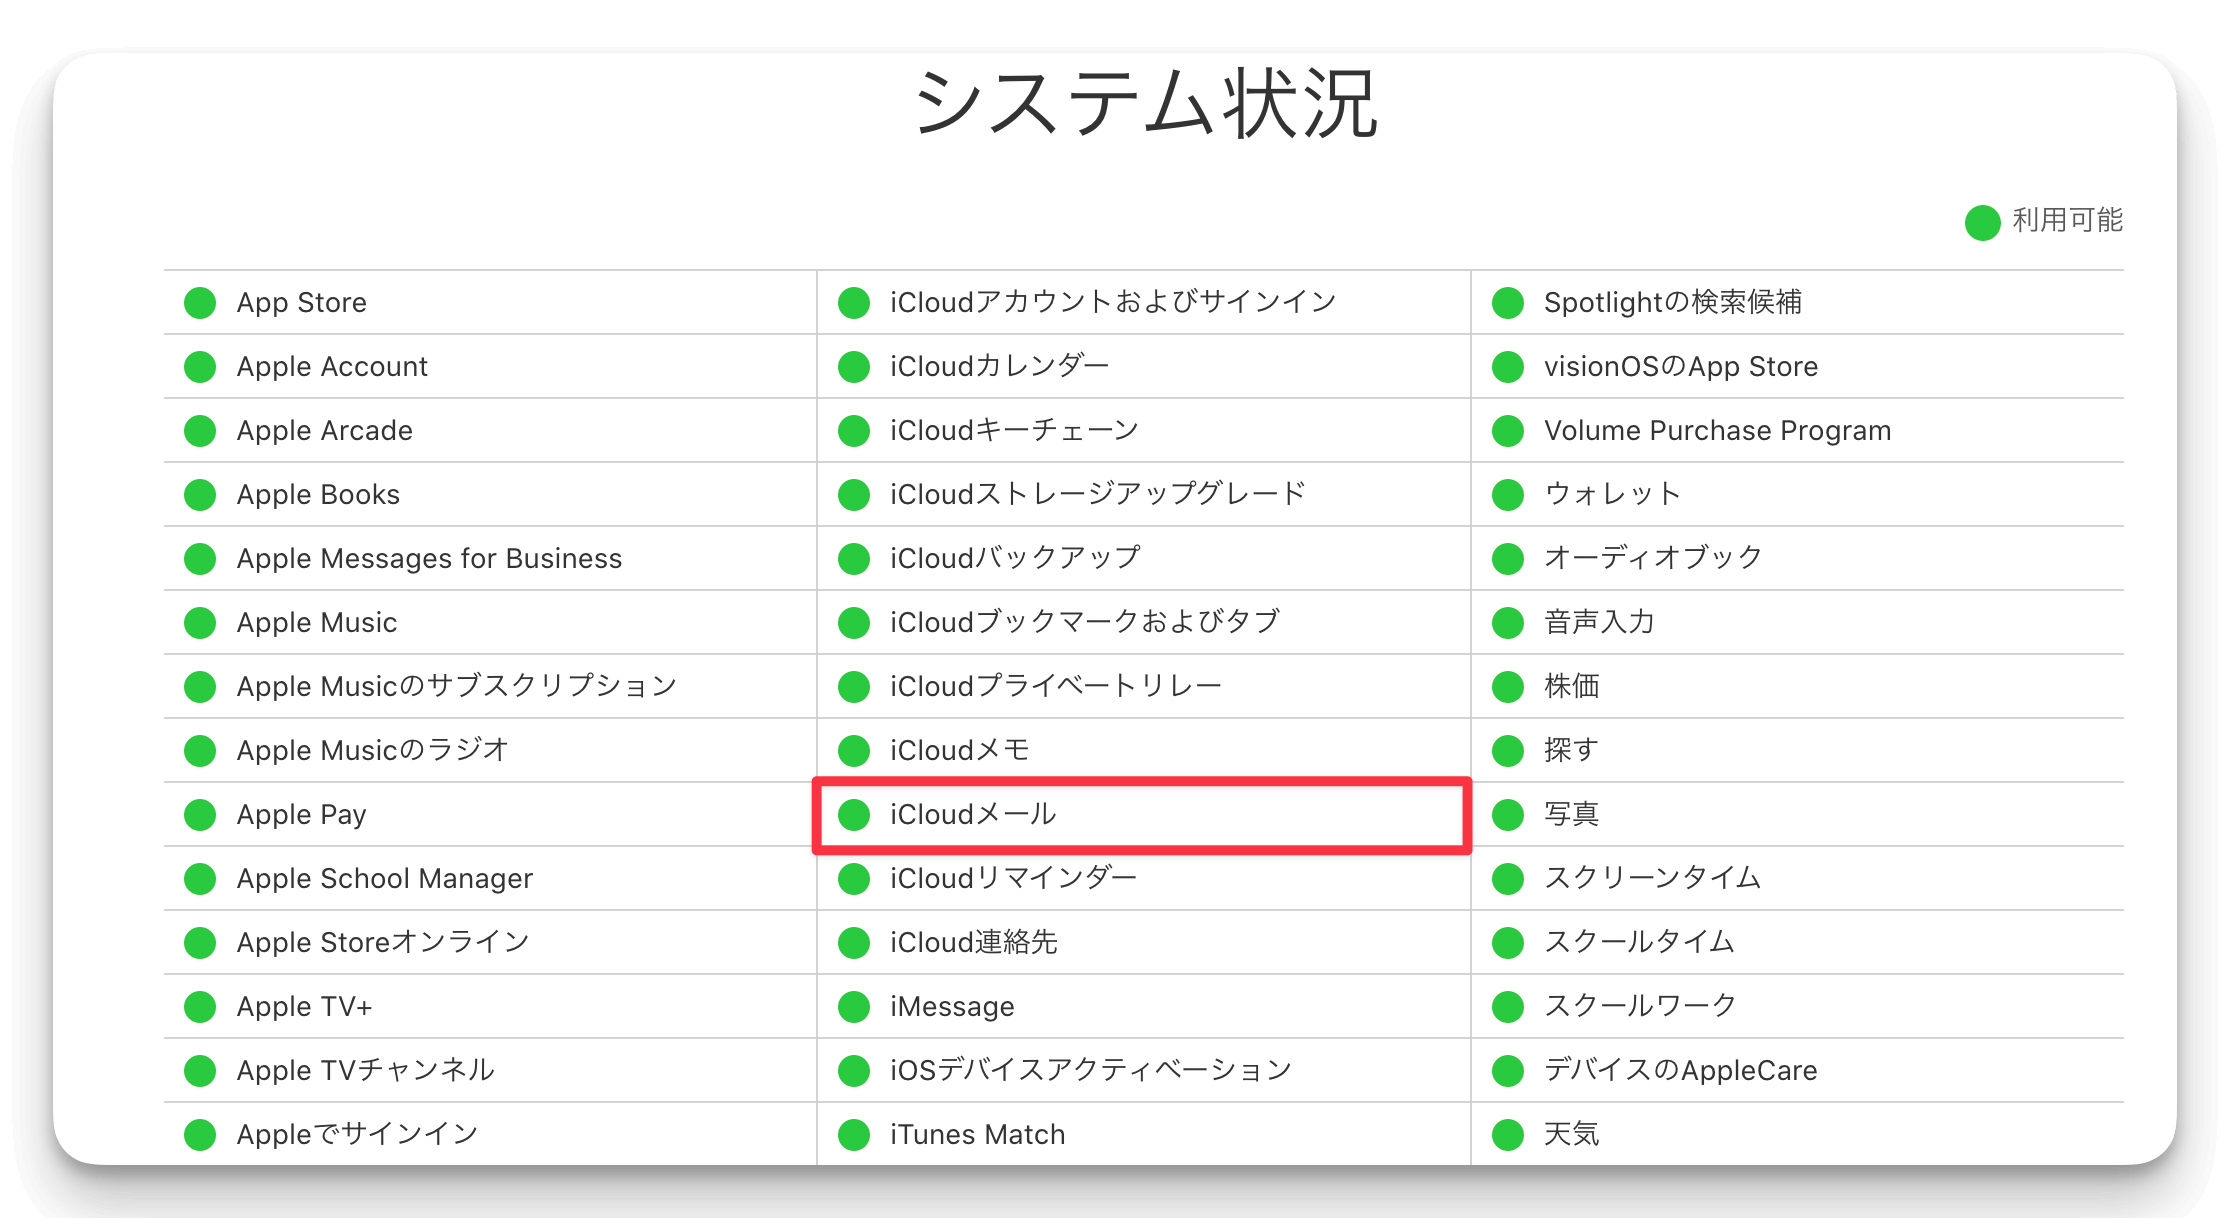The height and width of the screenshot is (1218, 2230).
Task: Click the status dot next to Apple TV+
Action: click(x=200, y=1006)
